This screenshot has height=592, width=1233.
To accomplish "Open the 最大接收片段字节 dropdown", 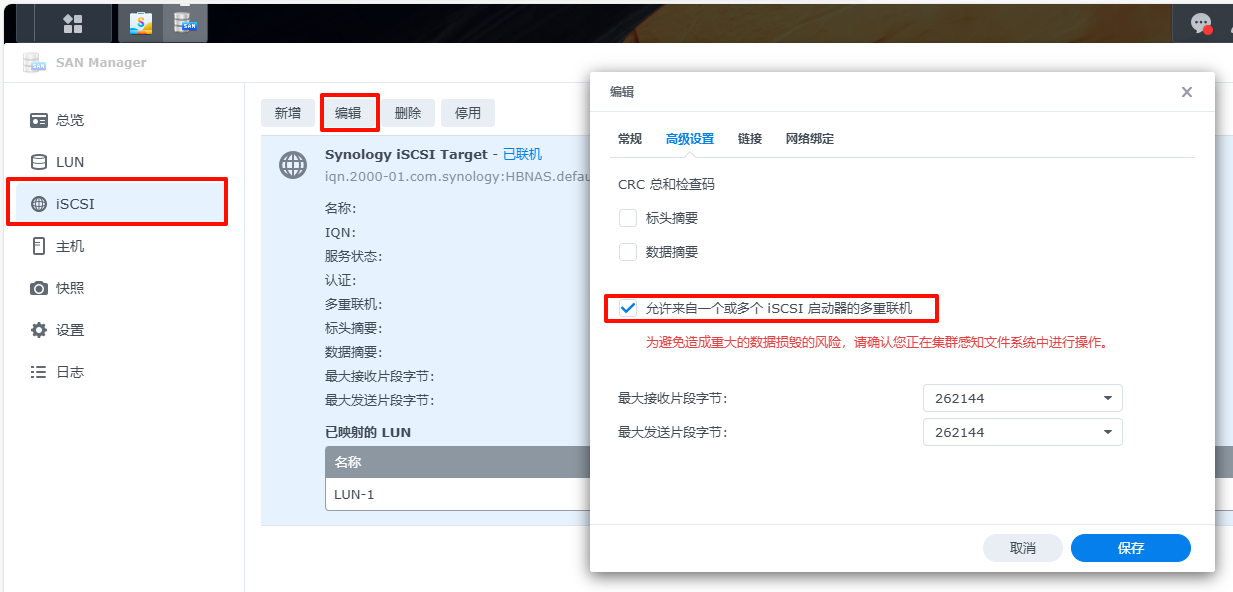I will click(1022, 398).
